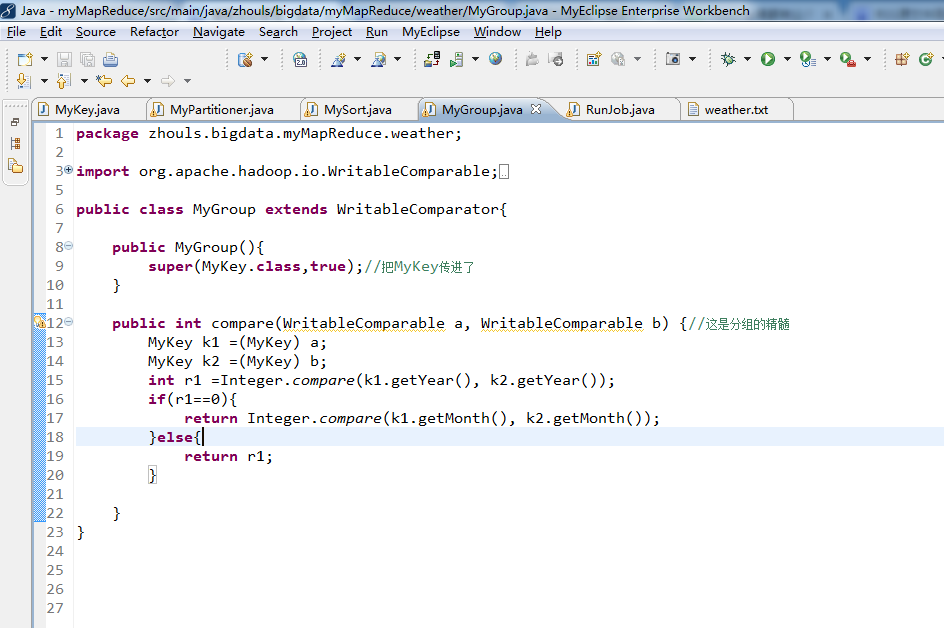Image resolution: width=944 pixels, height=628 pixels.
Task: Collapse the MyGroup constructor on line 8
Action: [69, 246]
